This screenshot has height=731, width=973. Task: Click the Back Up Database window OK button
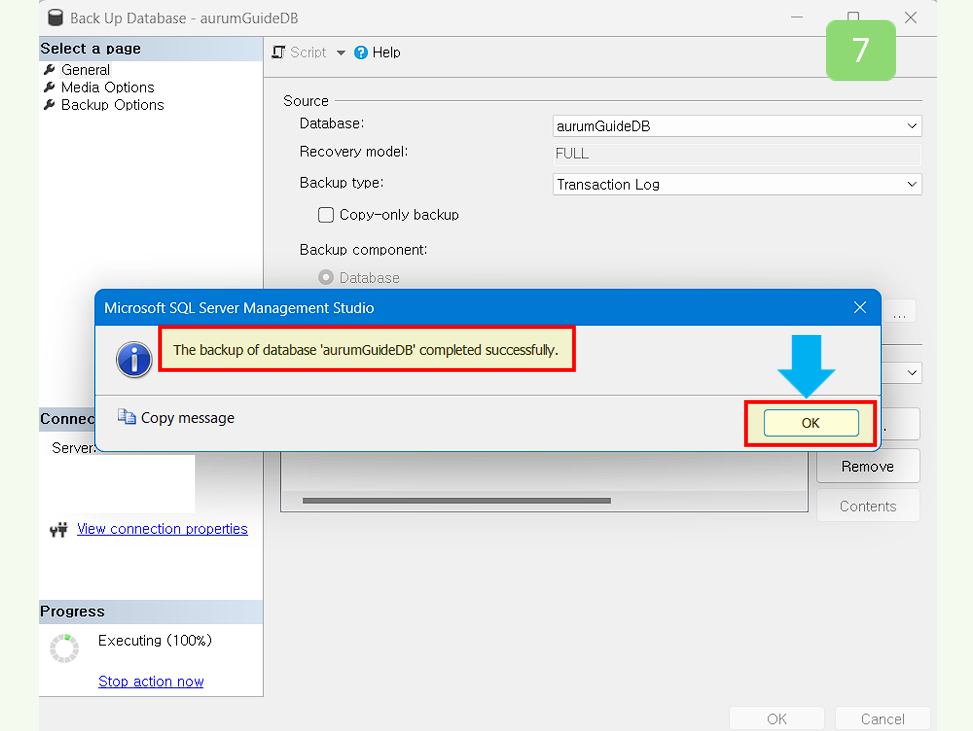[776, 719]
